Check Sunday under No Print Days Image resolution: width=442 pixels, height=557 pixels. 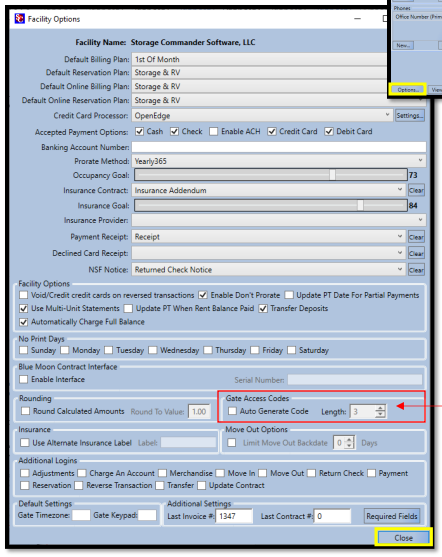point(23,350)
